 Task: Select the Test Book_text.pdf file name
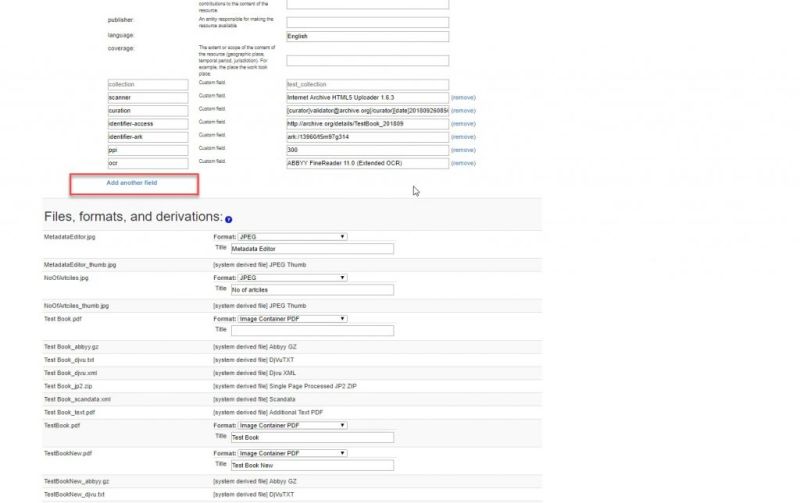click(69, 412)
